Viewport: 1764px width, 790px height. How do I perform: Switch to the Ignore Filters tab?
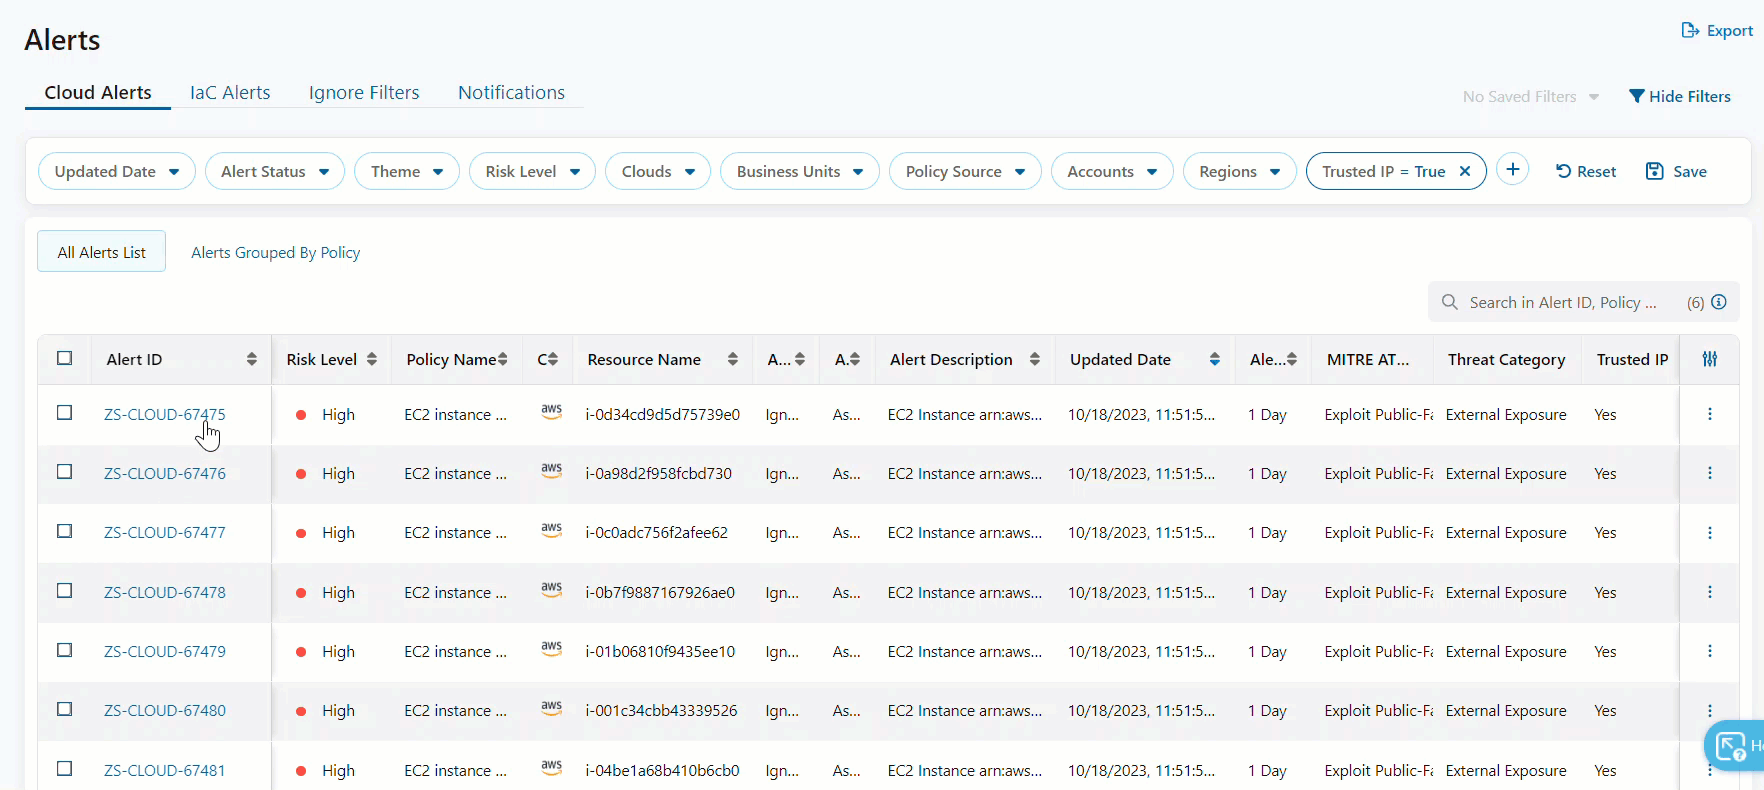tap(364, 92)
